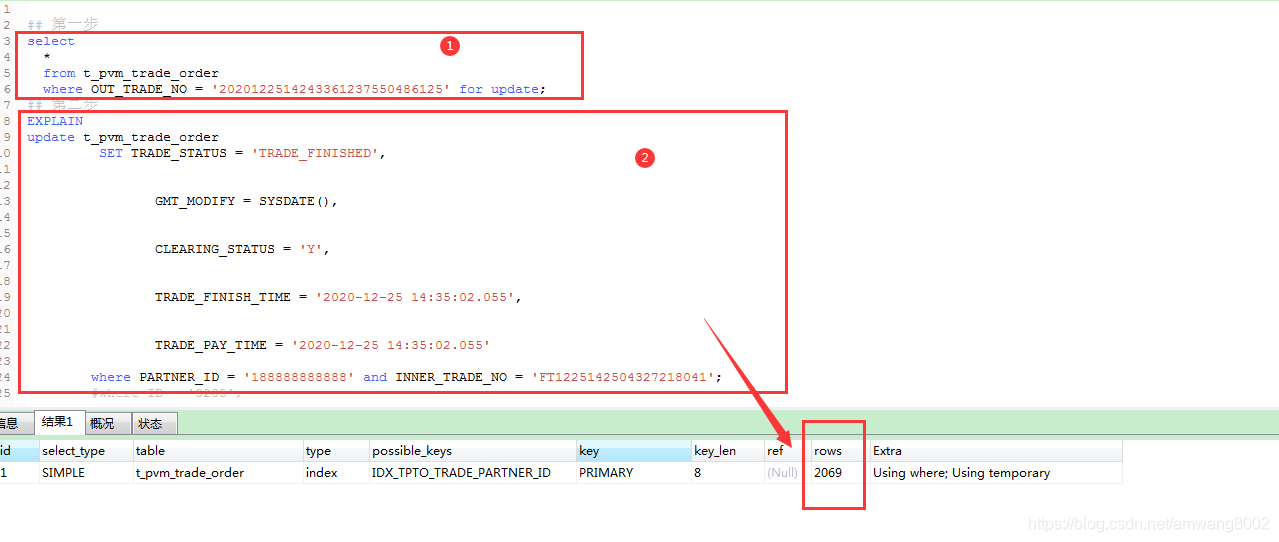Select the Extra column header
This screenshot has width=1279, height=542.
pyautogui.click(x=996, y=451)
